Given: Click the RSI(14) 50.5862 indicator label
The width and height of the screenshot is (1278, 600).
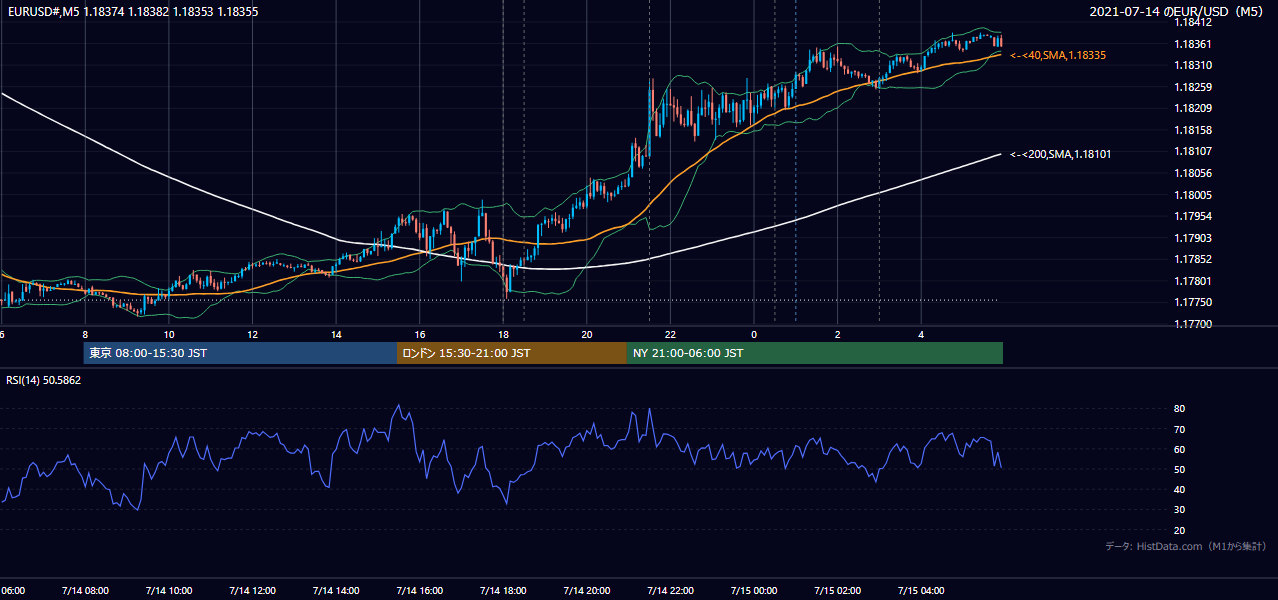Looking at the screenshot, I should (44, 380).
